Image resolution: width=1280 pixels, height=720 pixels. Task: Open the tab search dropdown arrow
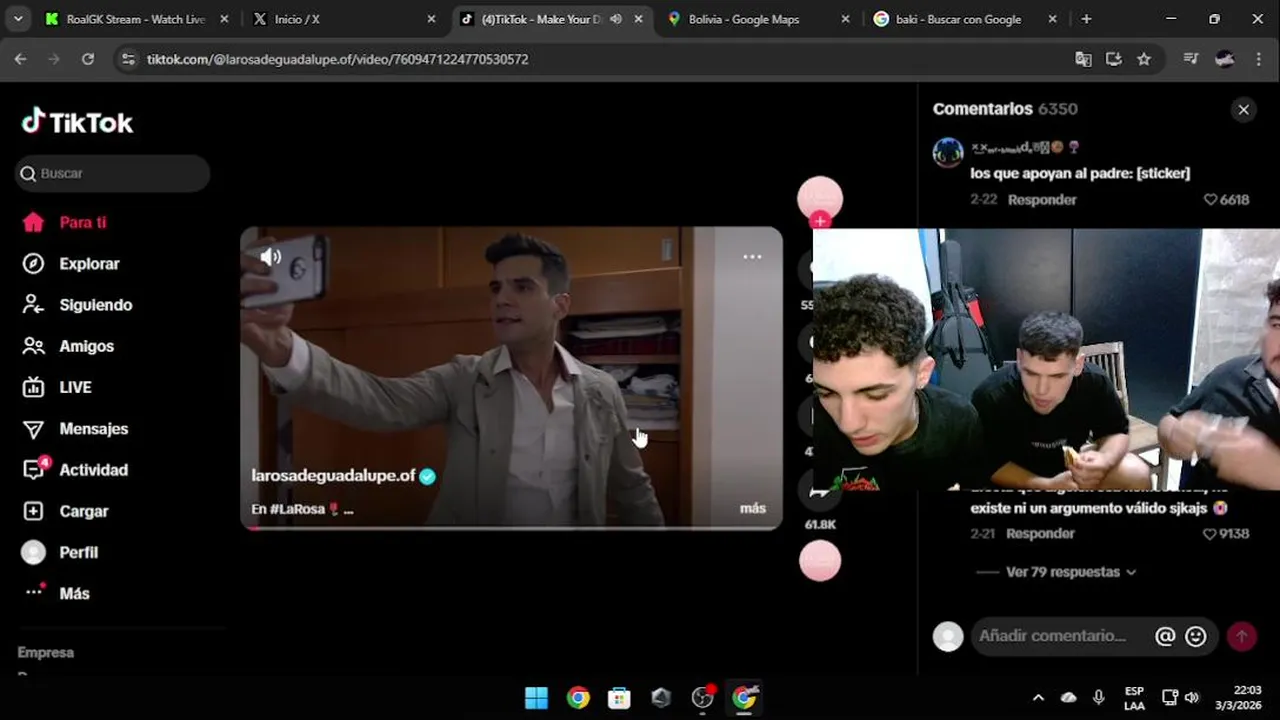pyautogui.click(x=18, y=19)
